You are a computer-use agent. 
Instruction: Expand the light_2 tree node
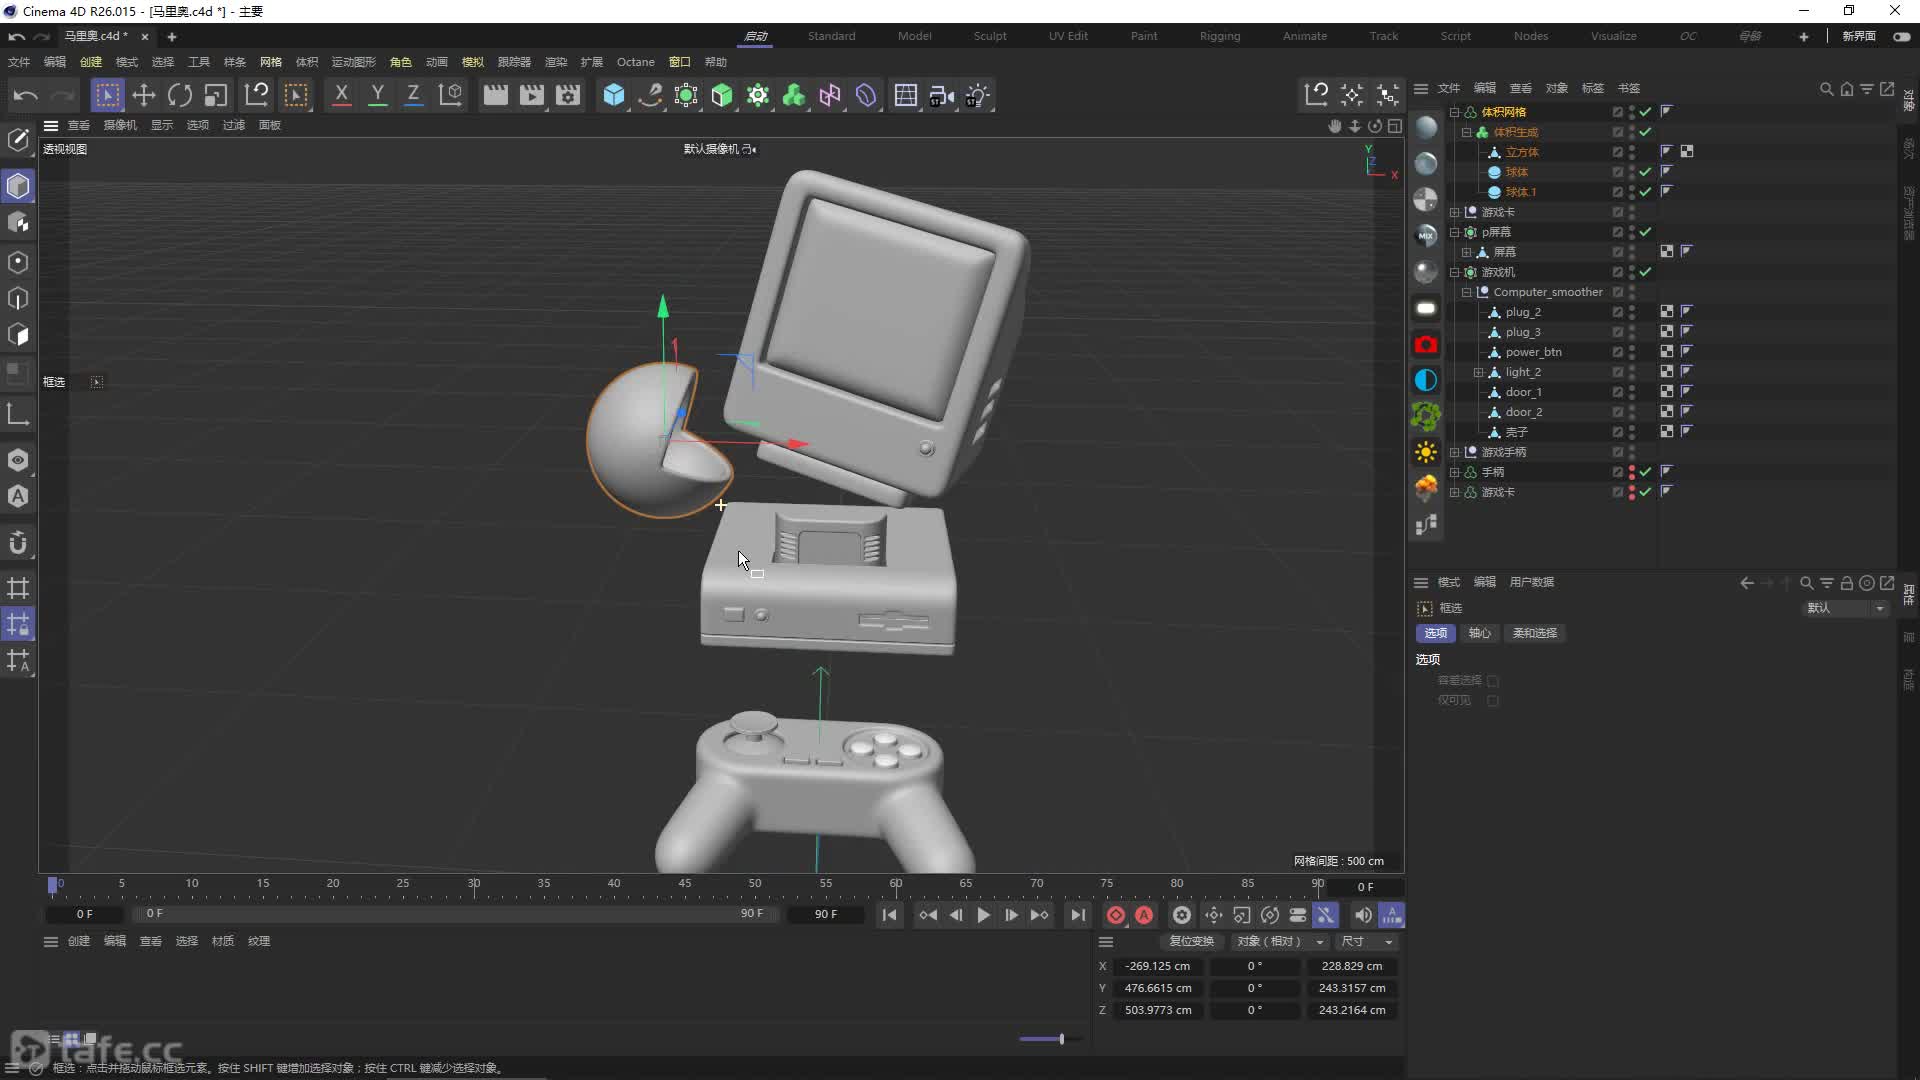1479,372
